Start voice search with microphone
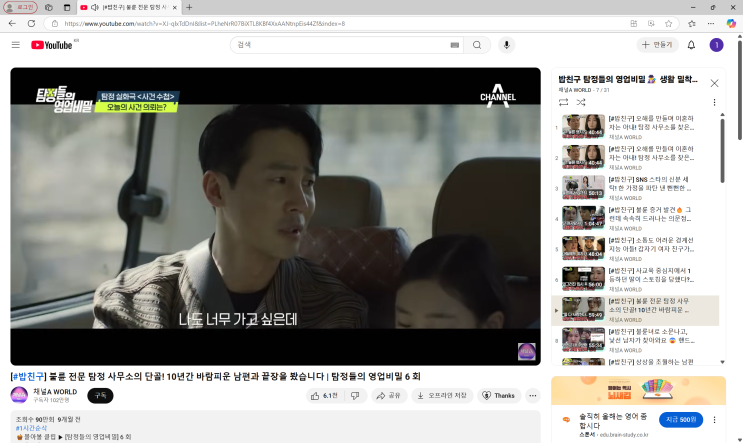743x443 pixels. pyautogui.click(x=507, y=45)
